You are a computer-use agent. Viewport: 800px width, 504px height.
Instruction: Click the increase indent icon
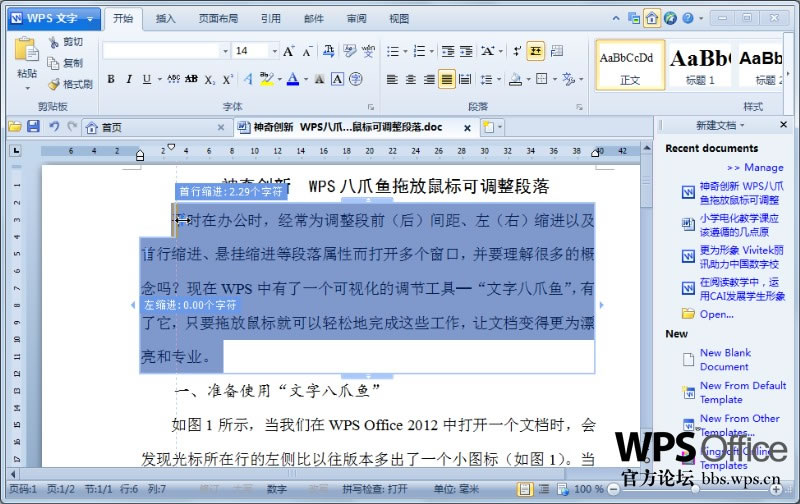[x=466, y=51]
